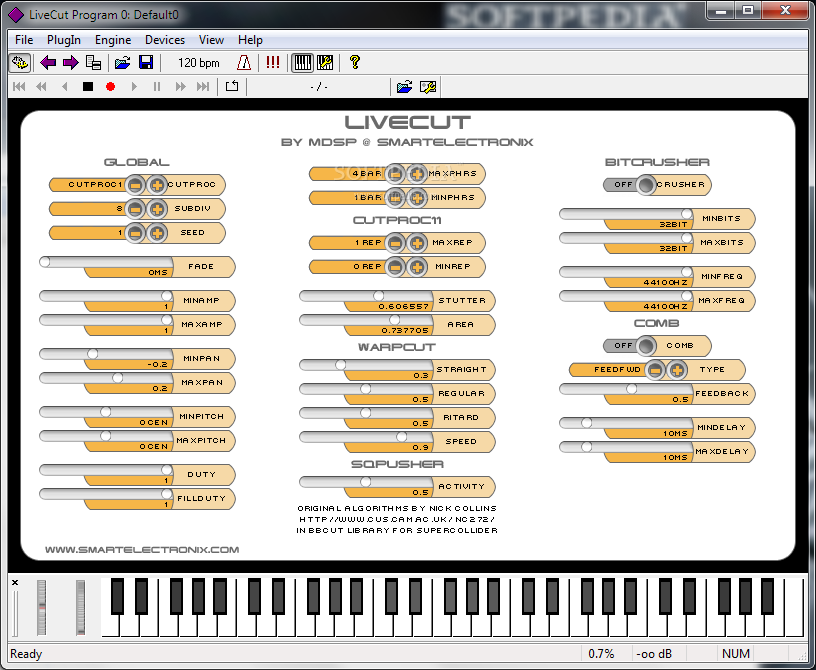Click the Straight slider knob

(340, 365)
